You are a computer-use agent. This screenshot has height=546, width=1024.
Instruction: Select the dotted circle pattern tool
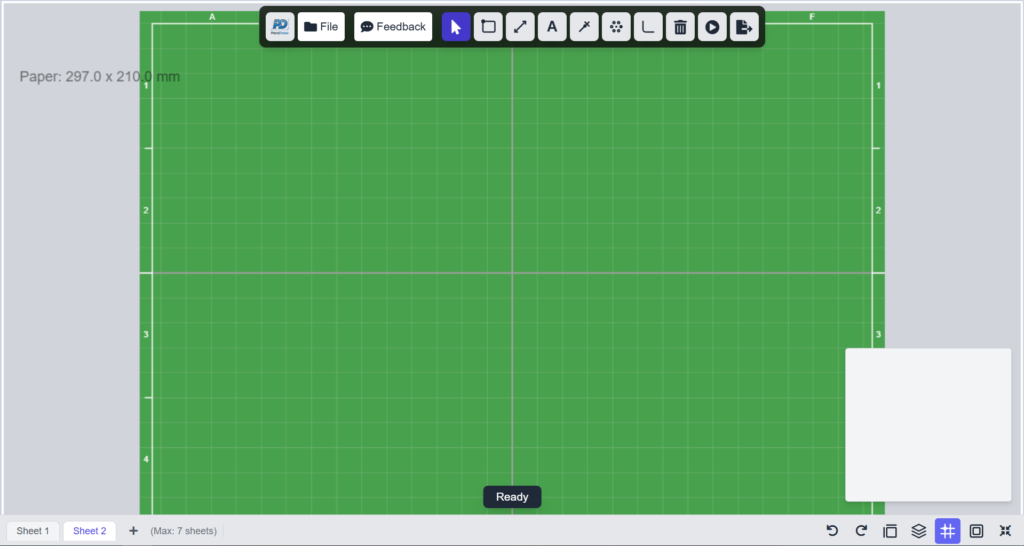click(x=616, y=27)
